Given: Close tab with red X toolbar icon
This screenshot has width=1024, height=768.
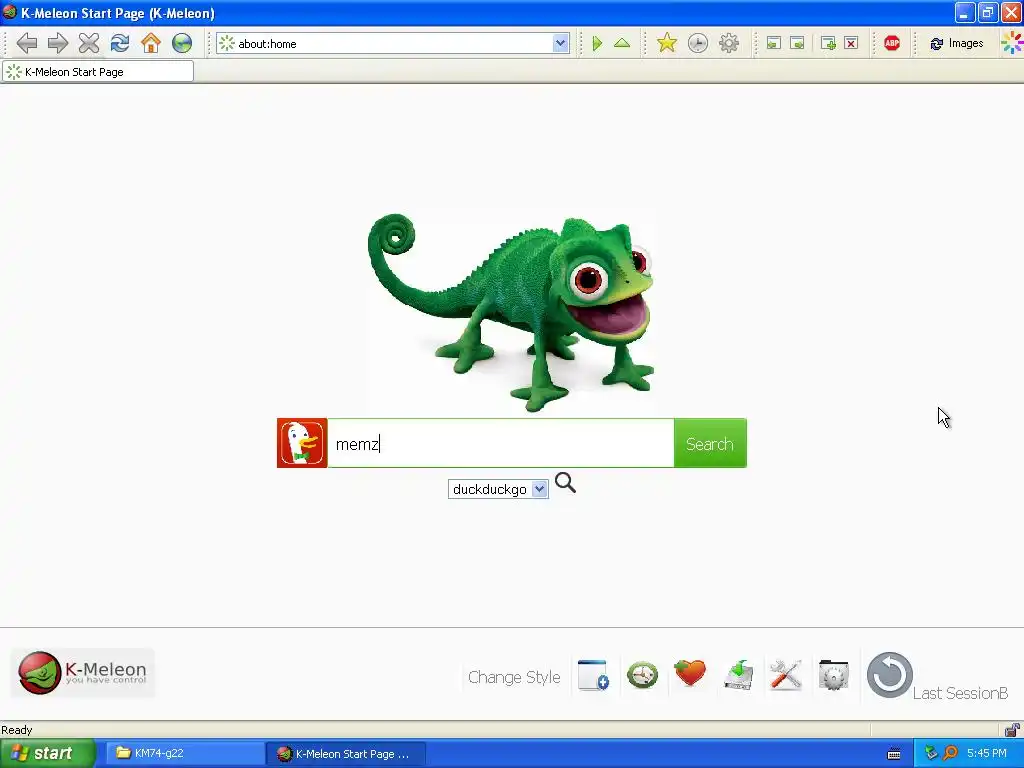Looking at the screenshot, I should [851, 43].
